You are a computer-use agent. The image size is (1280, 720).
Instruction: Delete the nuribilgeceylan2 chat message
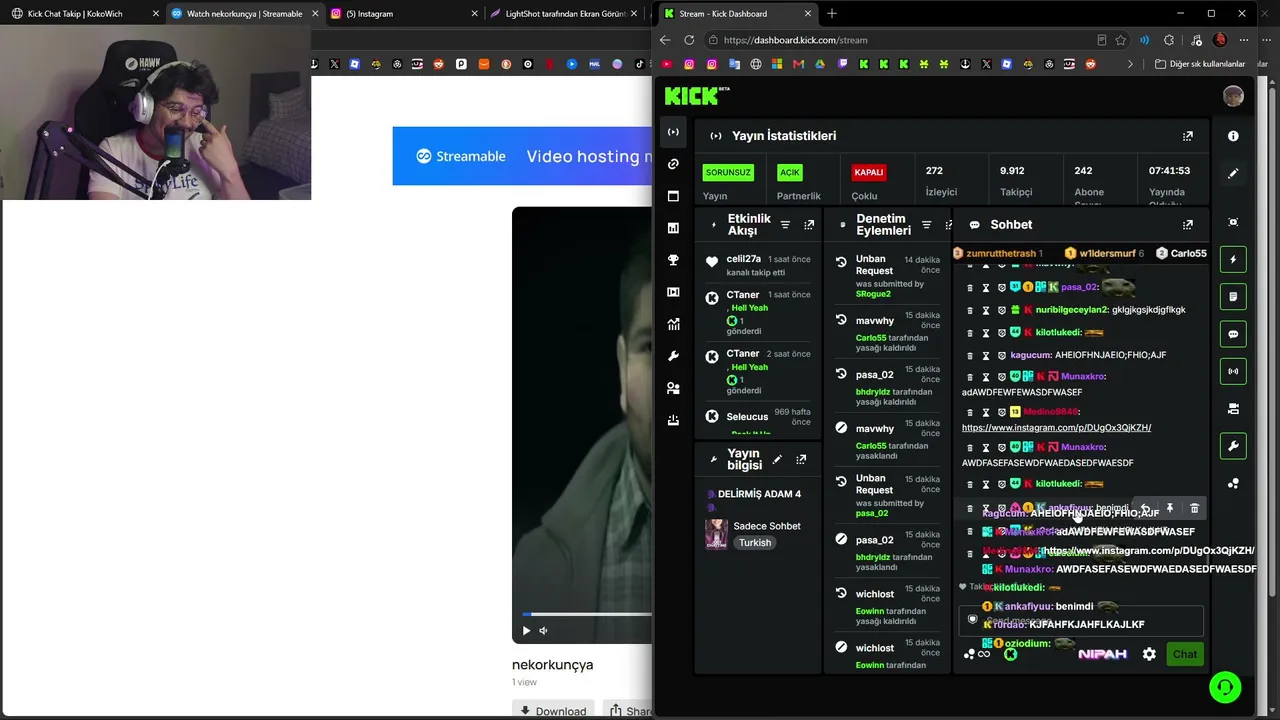969,310
